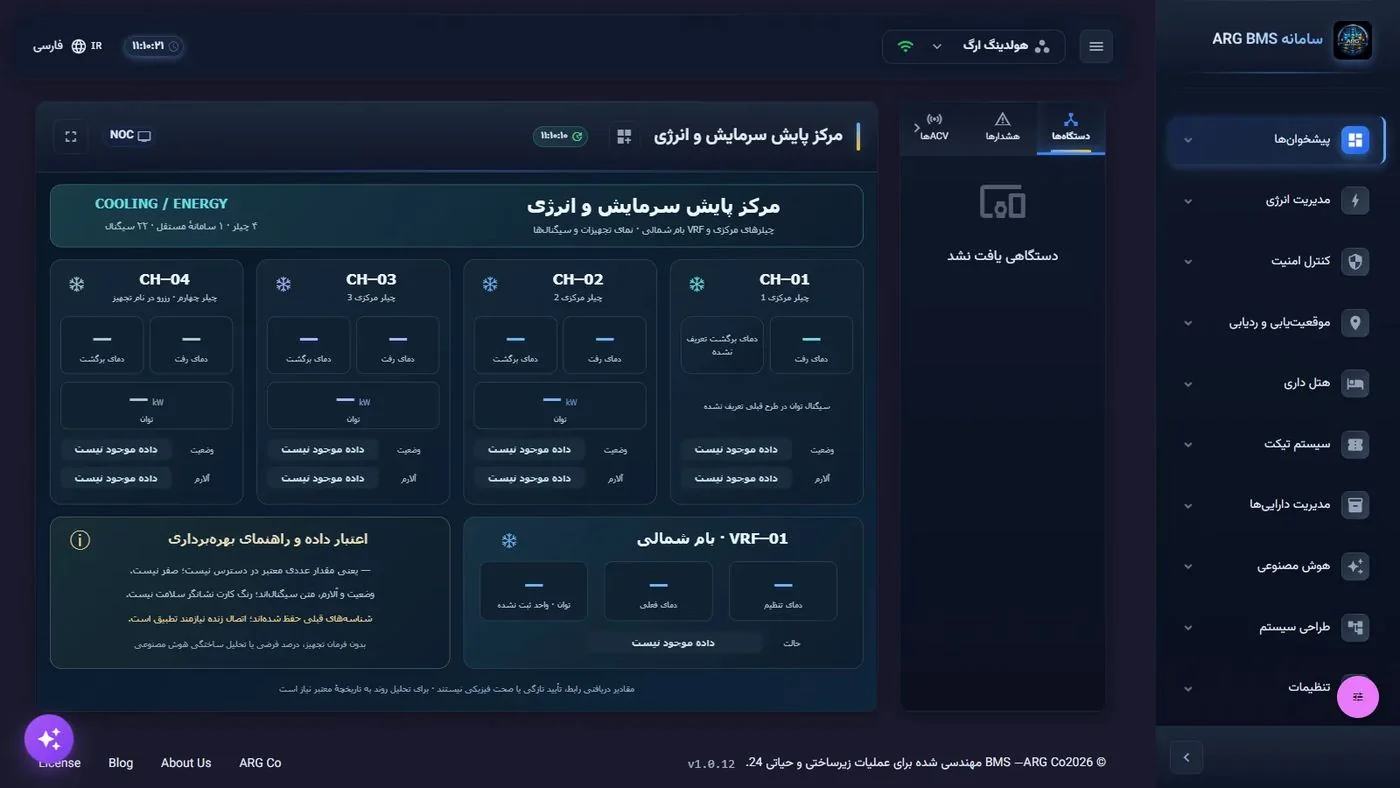Click the snowflake icon on the VRF-01 card

(509, 541)
